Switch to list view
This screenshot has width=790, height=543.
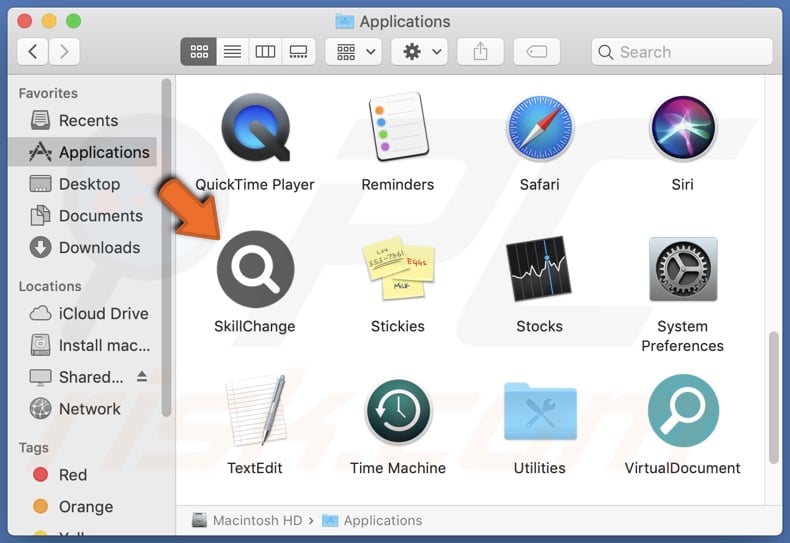tap(232, 51)
